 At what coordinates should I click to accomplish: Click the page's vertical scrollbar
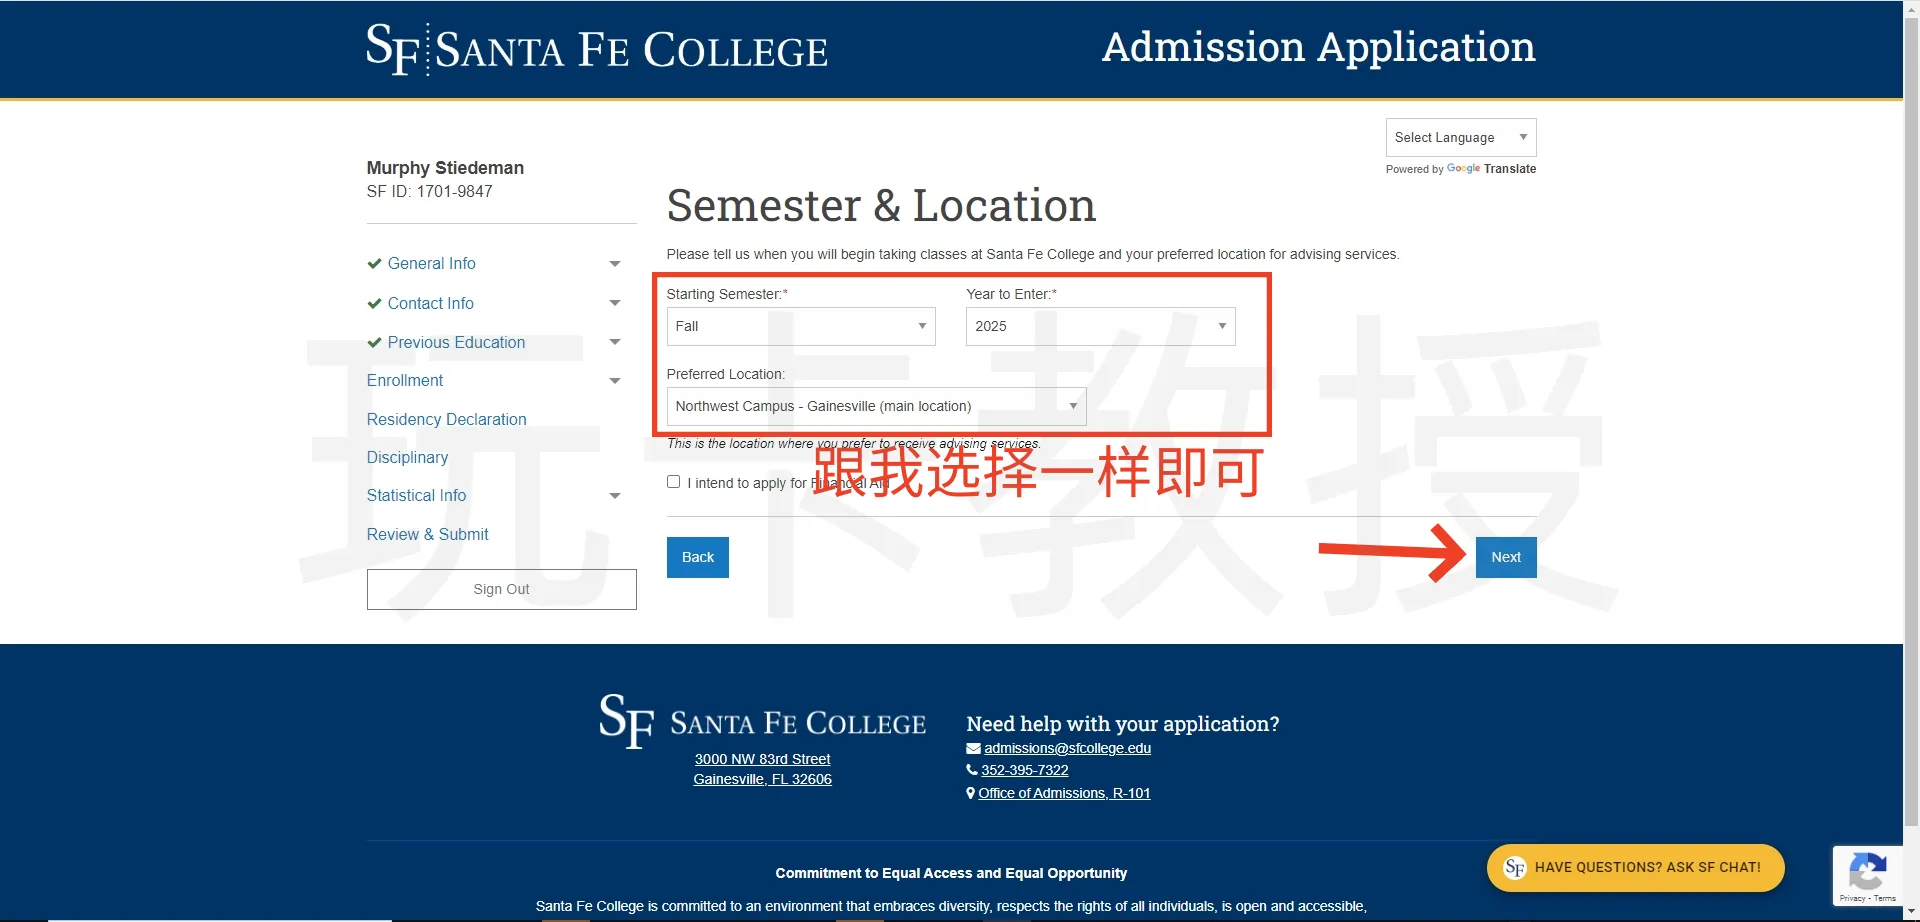pyautogui.click(x=1911, y=400)
